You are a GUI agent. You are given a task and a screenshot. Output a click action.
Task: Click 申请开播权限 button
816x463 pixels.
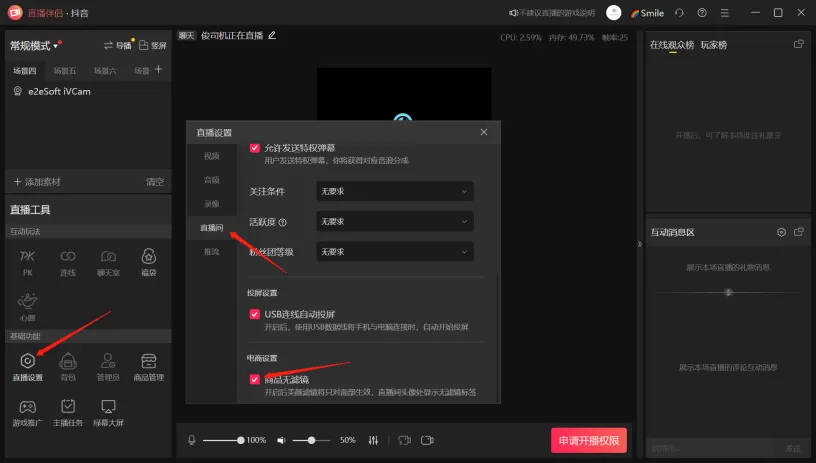click(589, 441)
